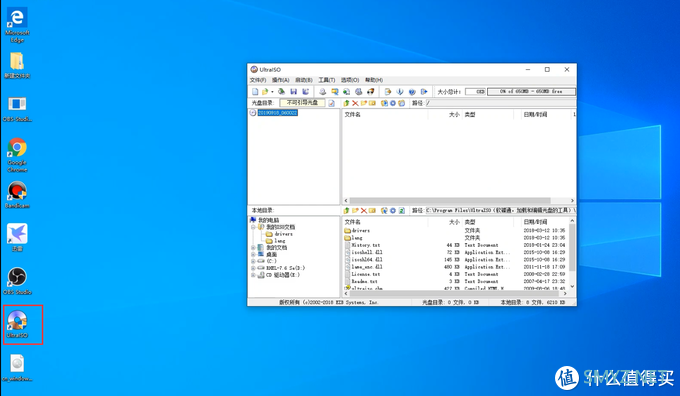Open the 操作(A) menu
Screen dimensions: 680x396
(281, 80)
